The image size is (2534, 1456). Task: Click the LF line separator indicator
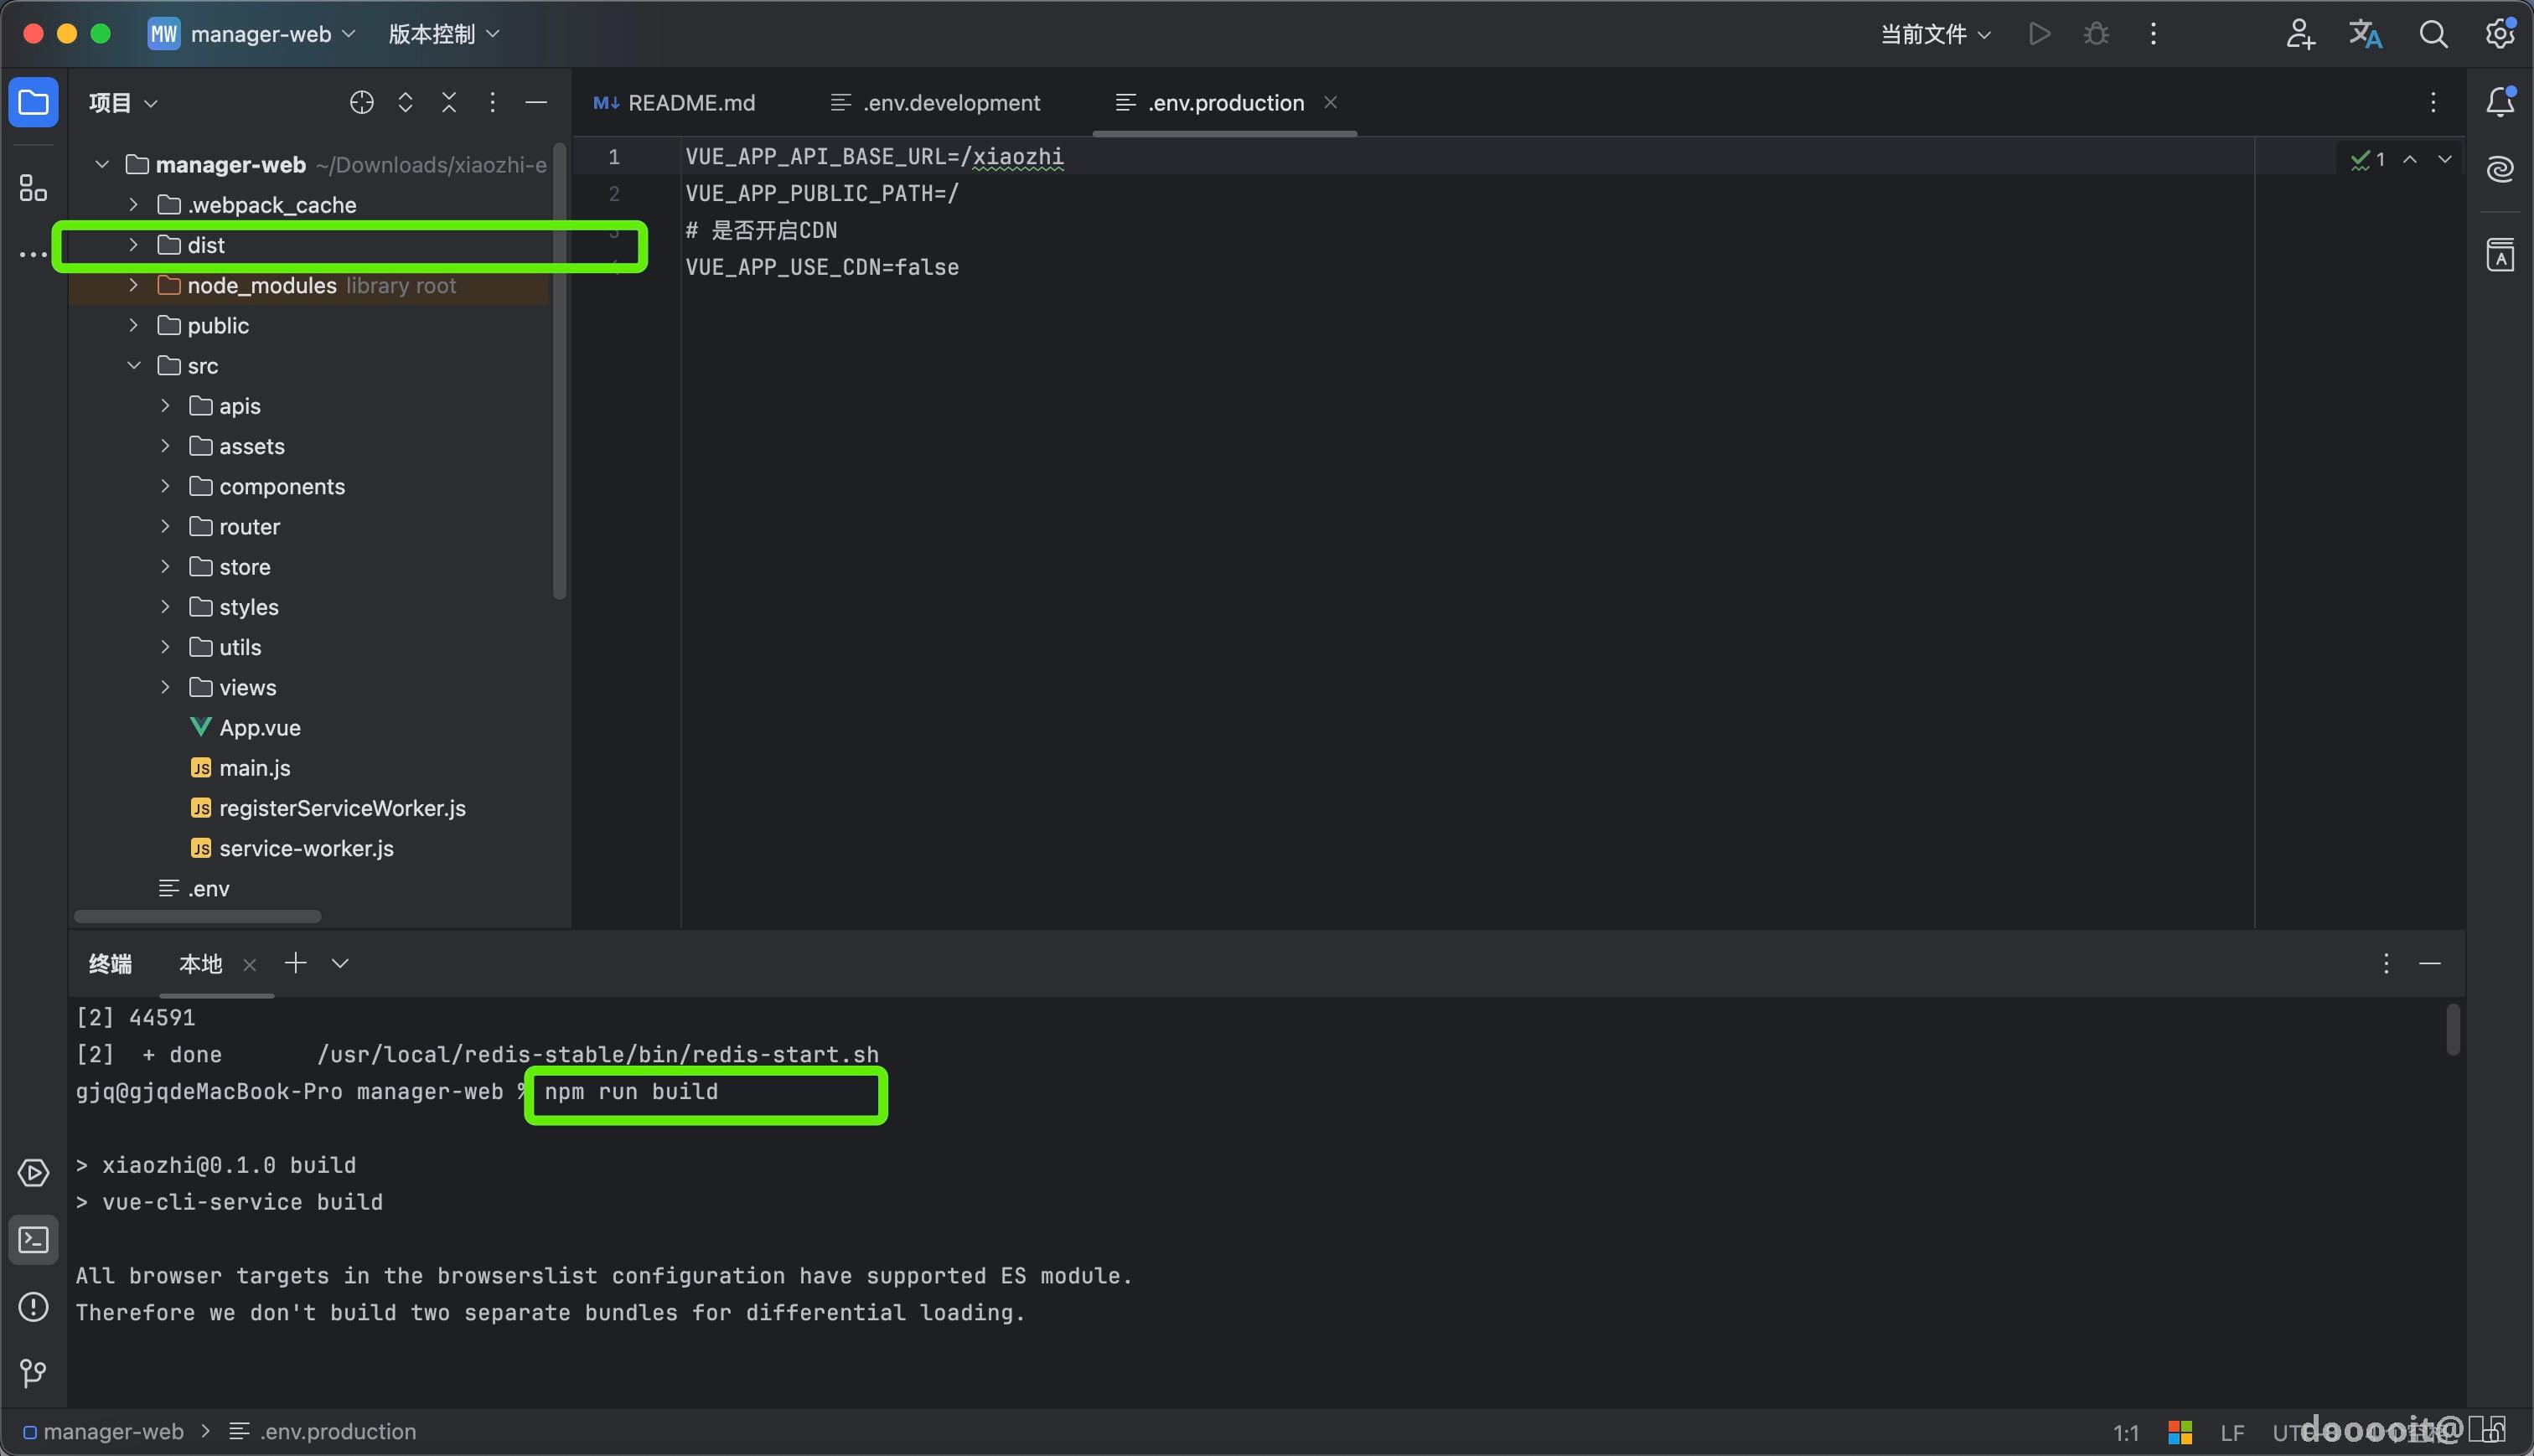tap(2232, 1433)
